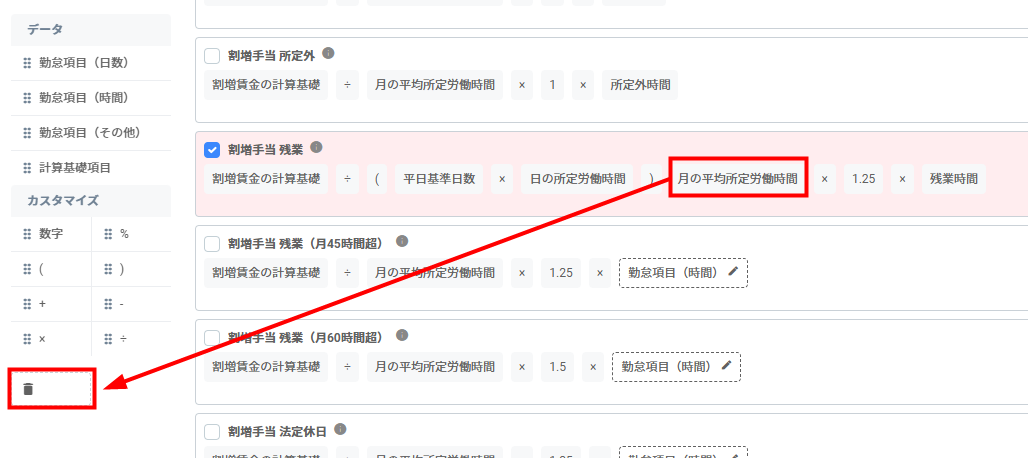Image resolution: width=1028 pixels, height=458 pixels.
Task: Click the ÷ operator customize item
Action: pyautogui.click(x=131, y=339)
